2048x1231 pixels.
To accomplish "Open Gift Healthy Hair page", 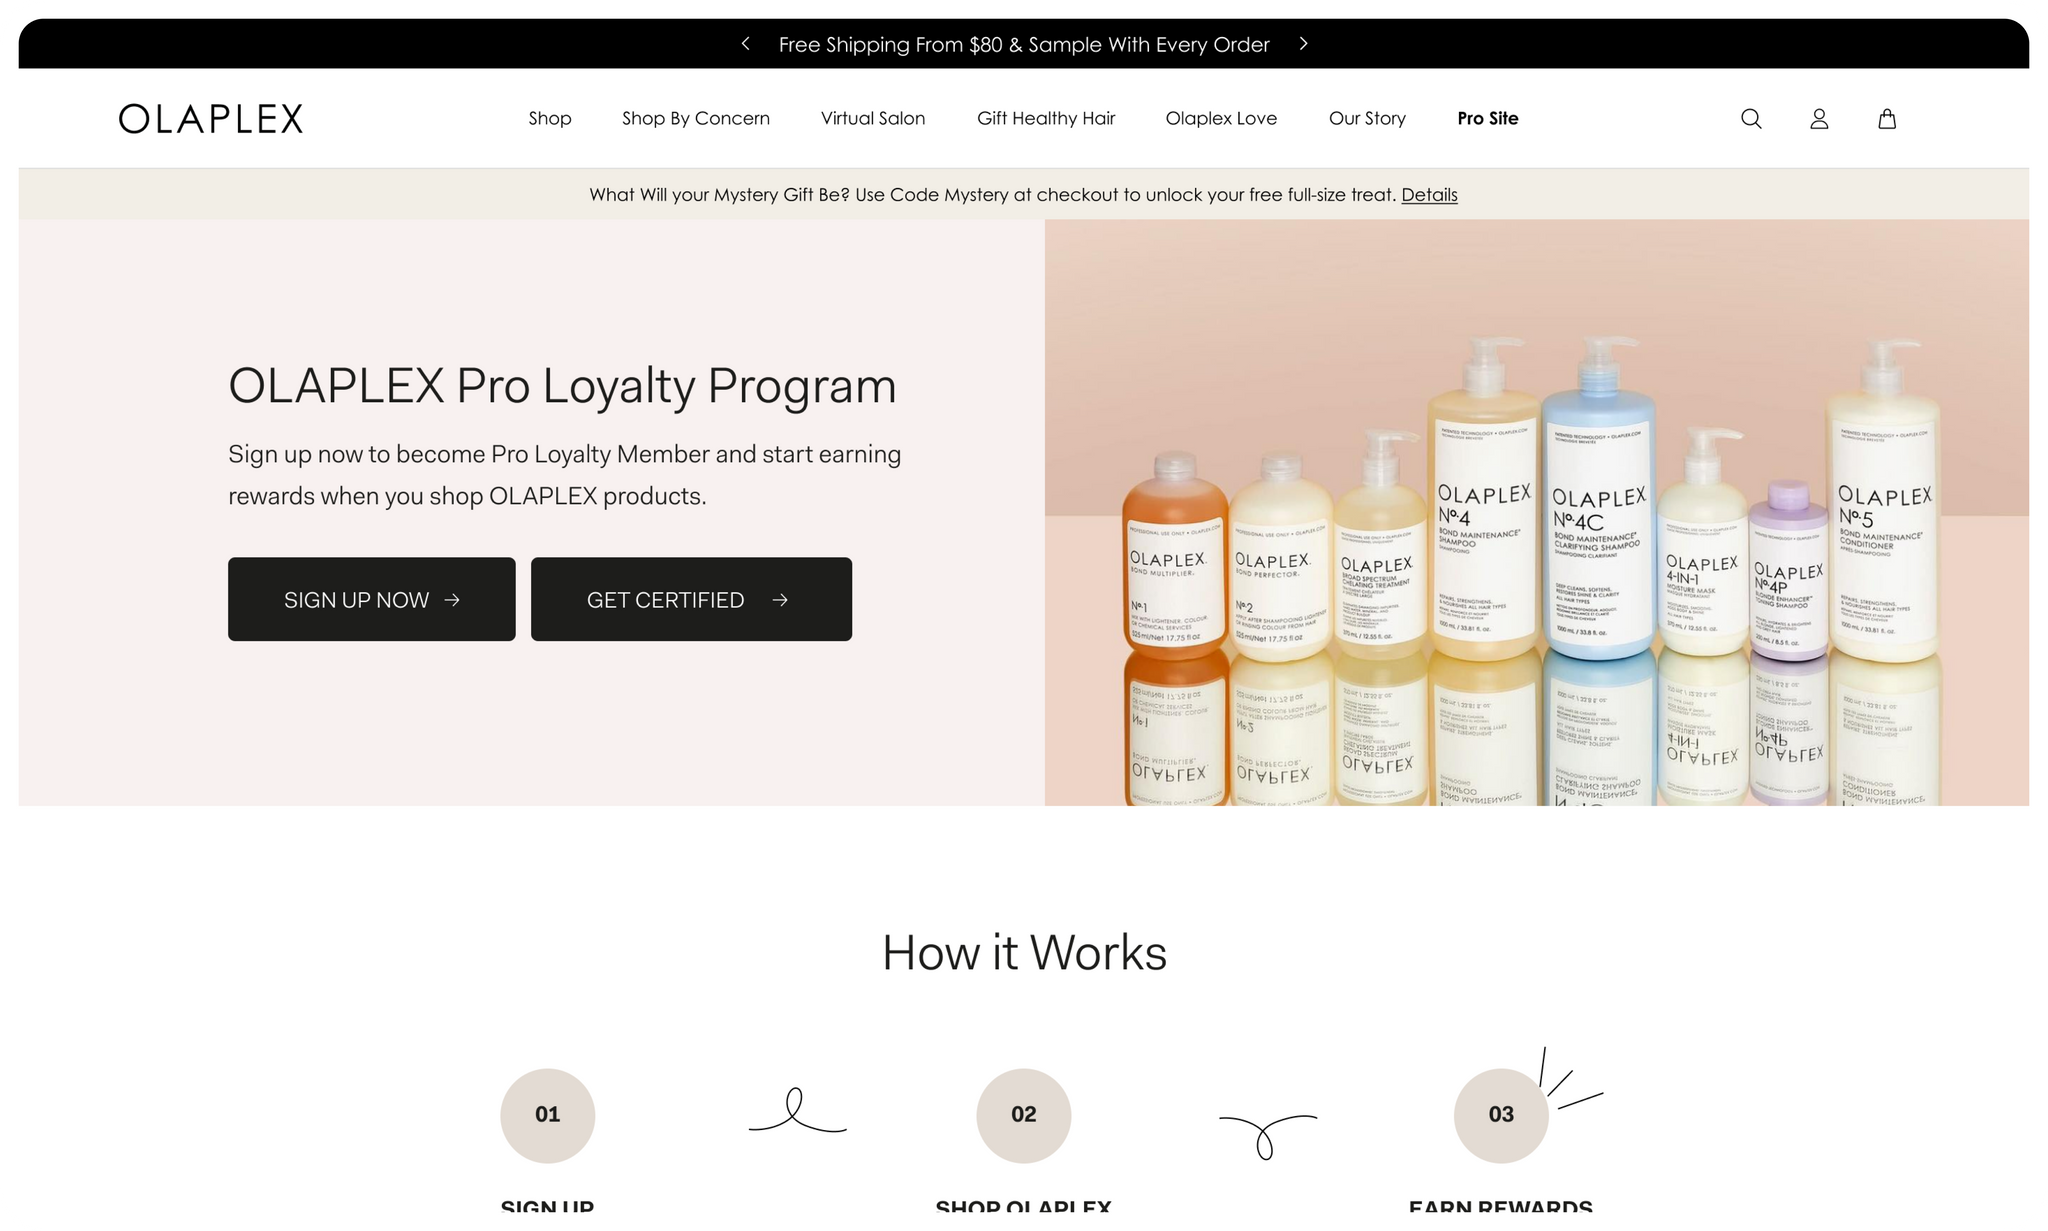I will tap(1046, 118).
